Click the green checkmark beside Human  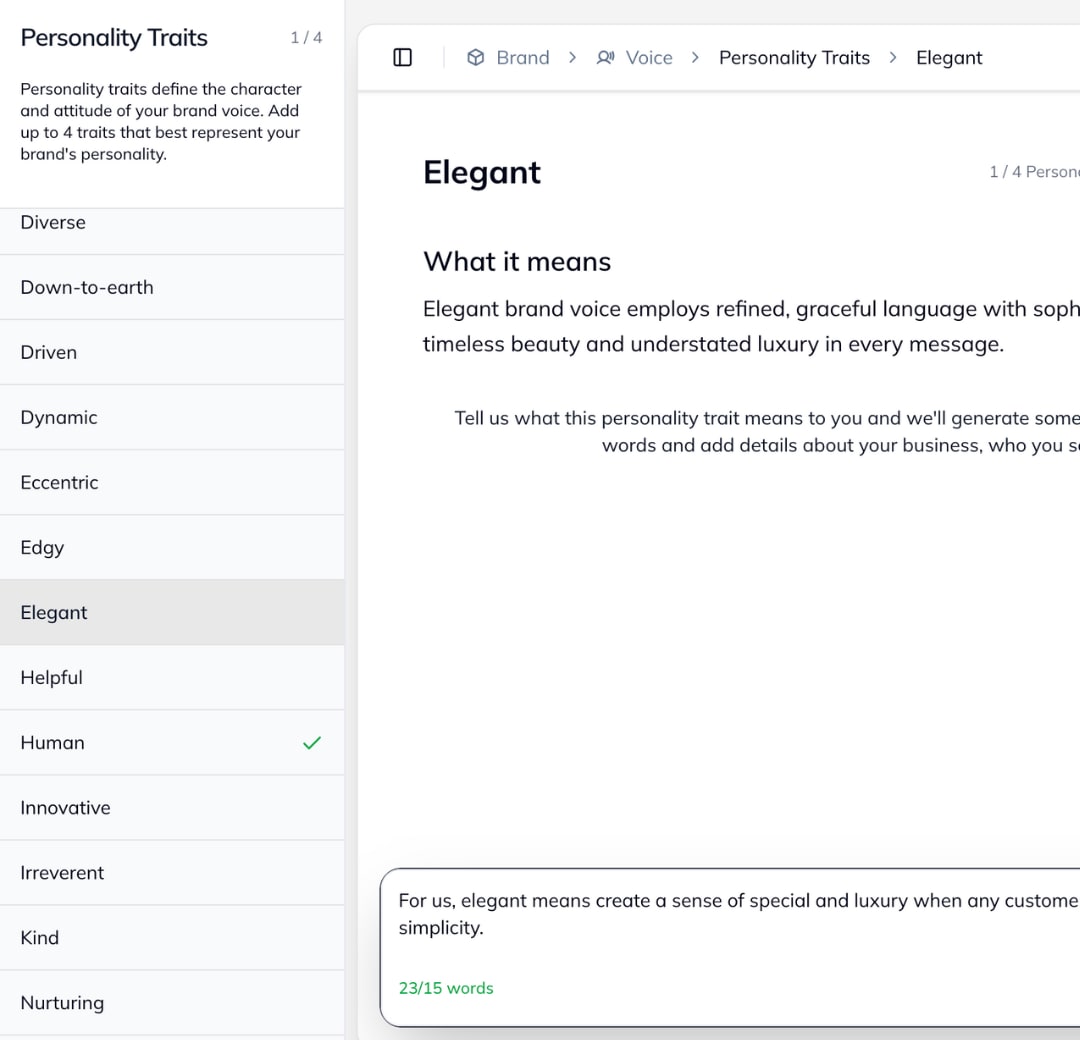pos(312,743)
